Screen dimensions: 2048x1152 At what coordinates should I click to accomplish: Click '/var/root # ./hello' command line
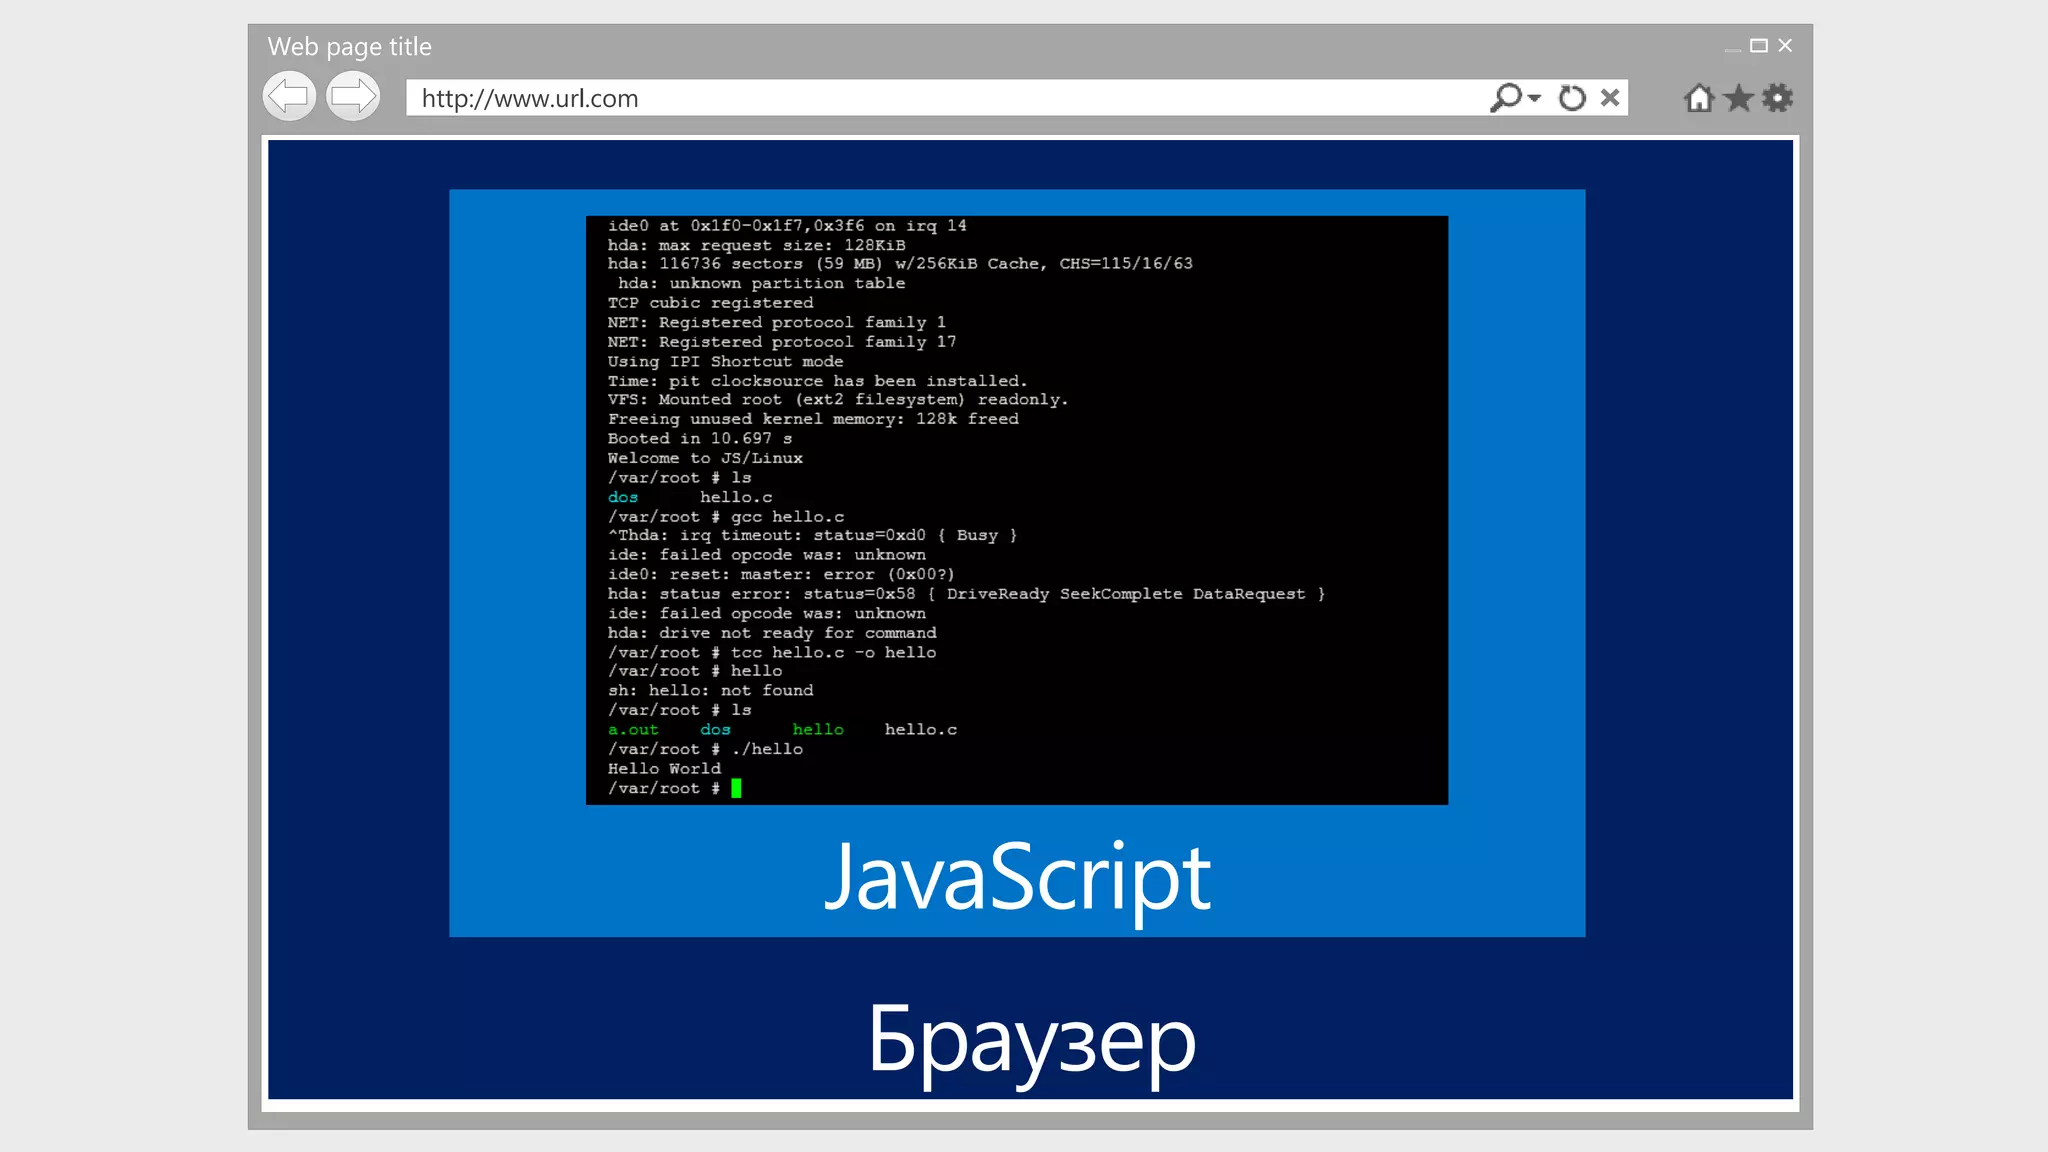[x=705, y=749]
